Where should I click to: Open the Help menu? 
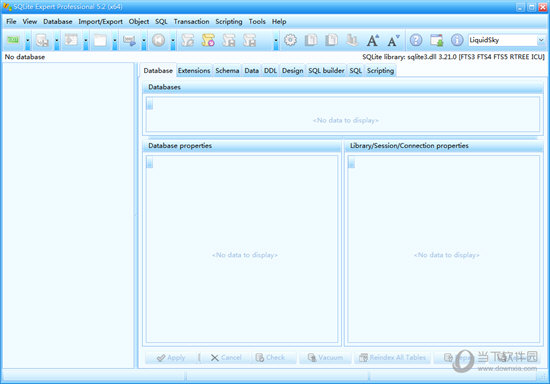click(279, 21)
